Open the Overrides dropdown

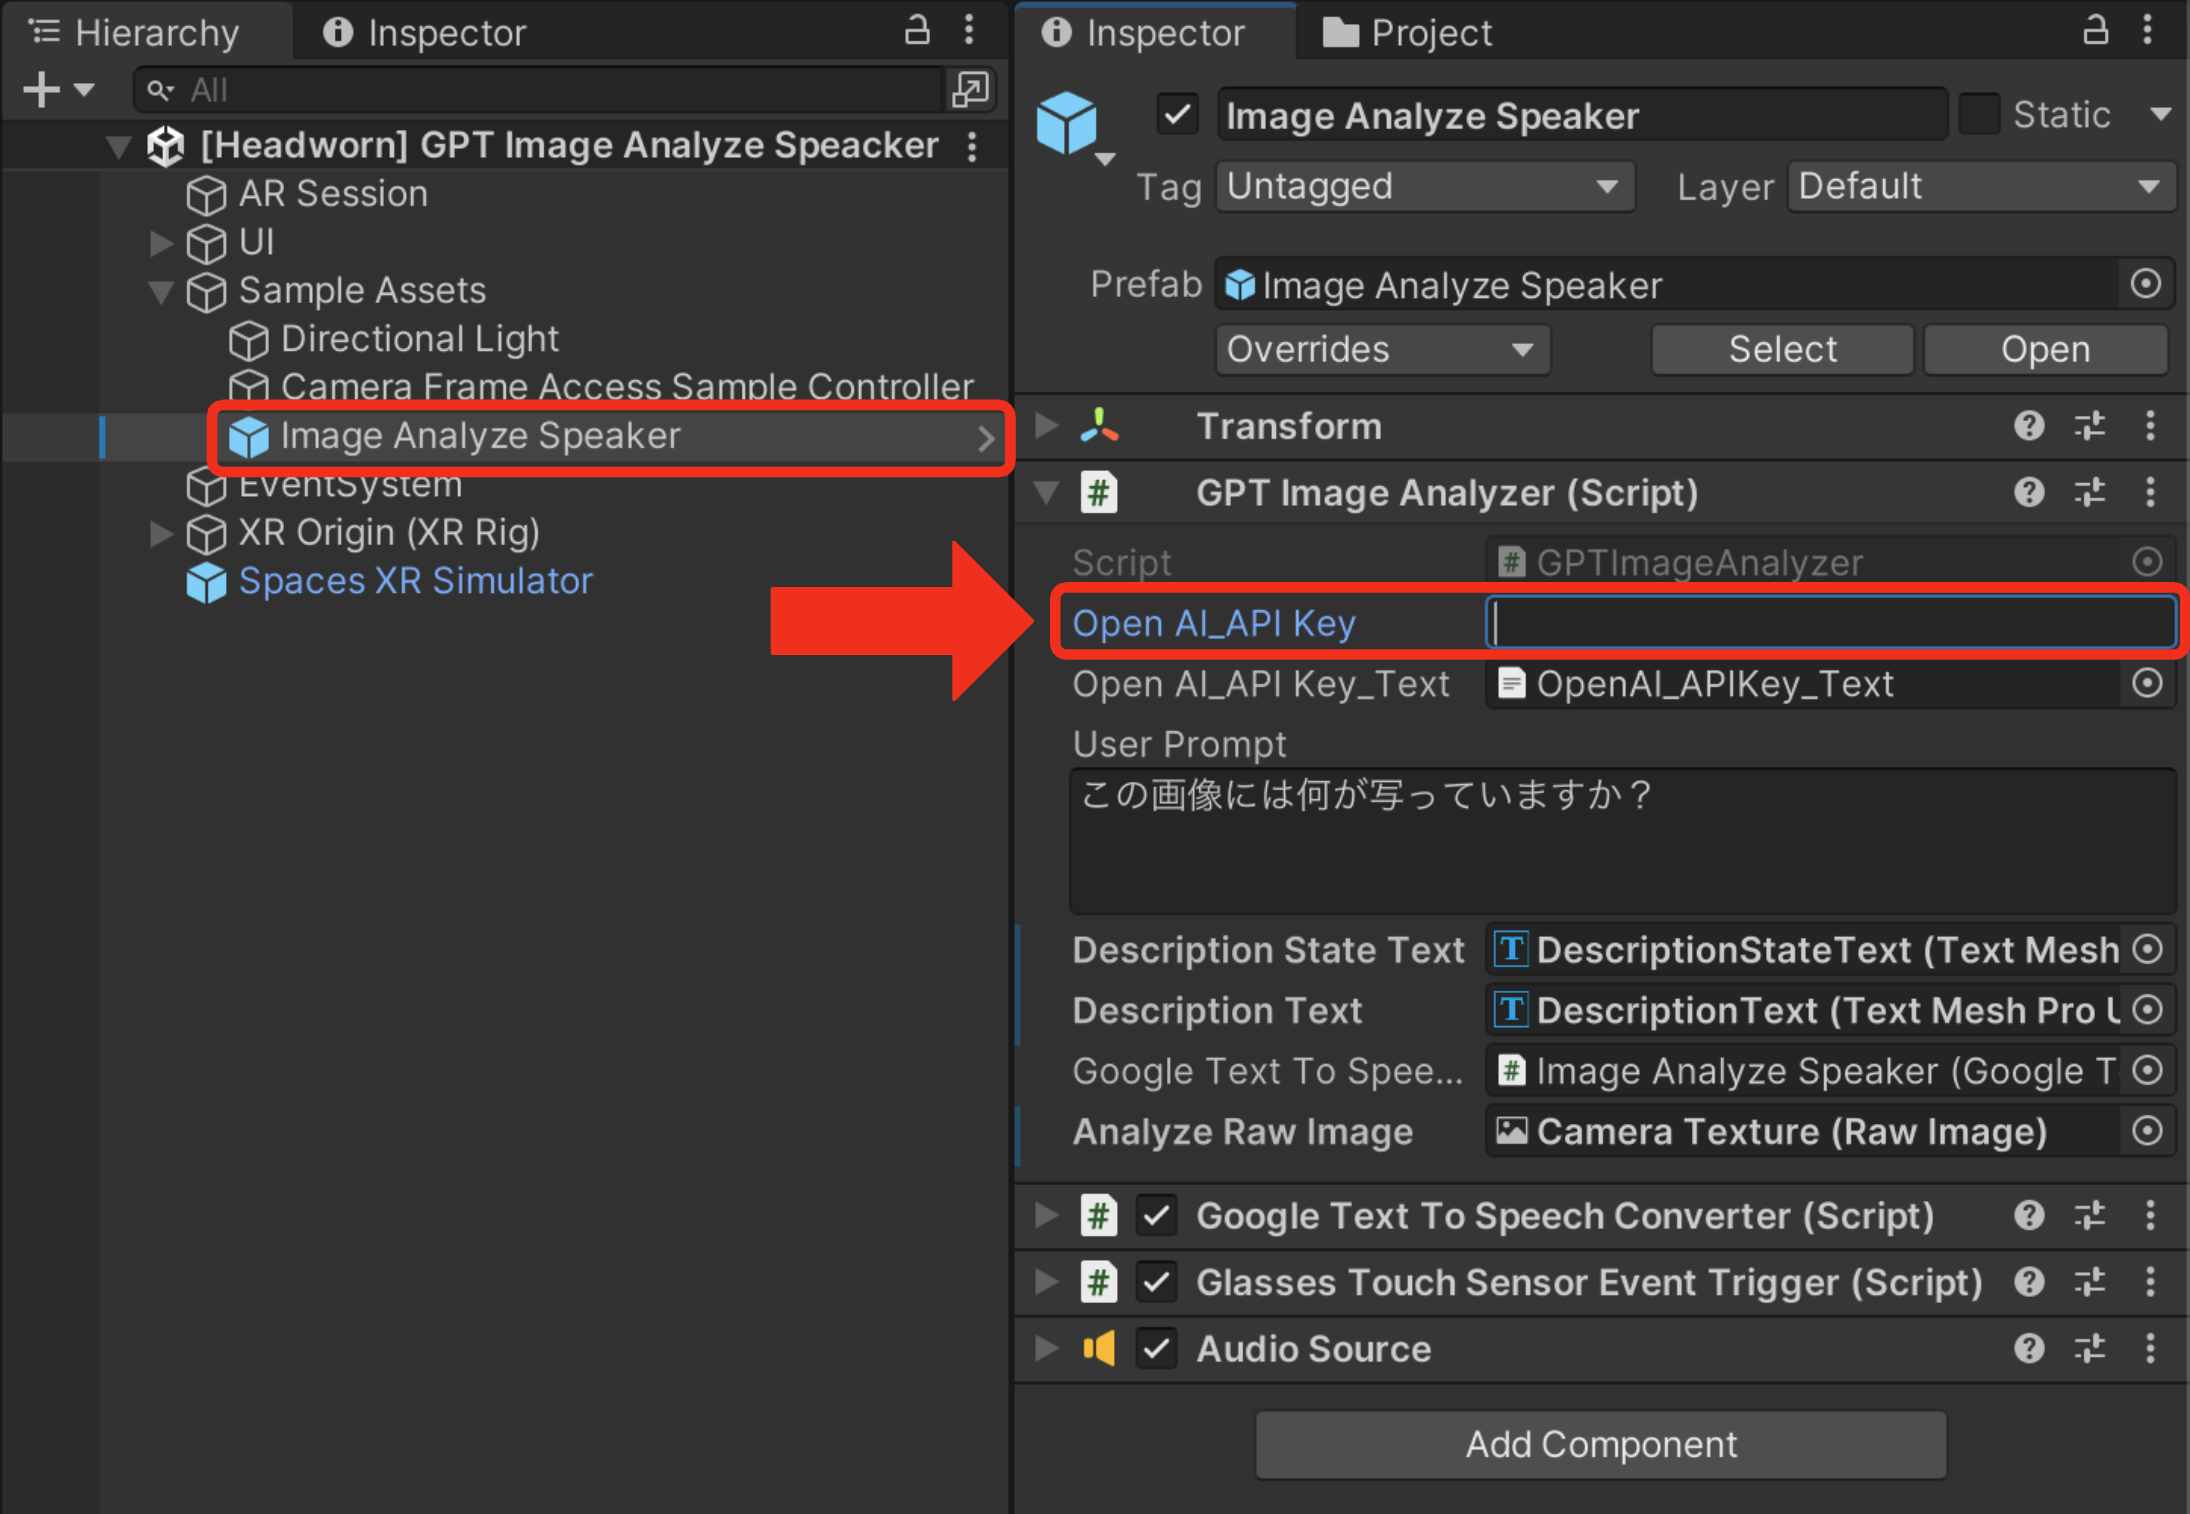coord(1383,350)
